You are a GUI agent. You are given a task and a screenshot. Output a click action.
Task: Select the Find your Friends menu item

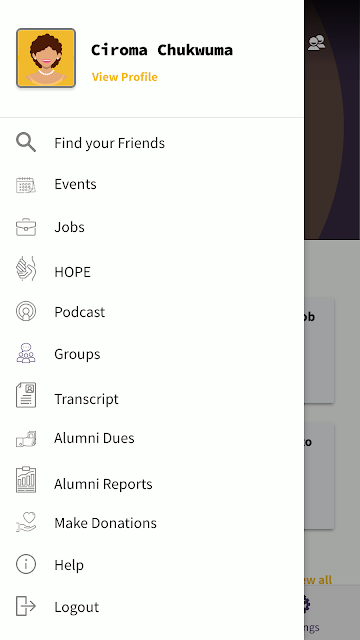(x=152, y=142)
